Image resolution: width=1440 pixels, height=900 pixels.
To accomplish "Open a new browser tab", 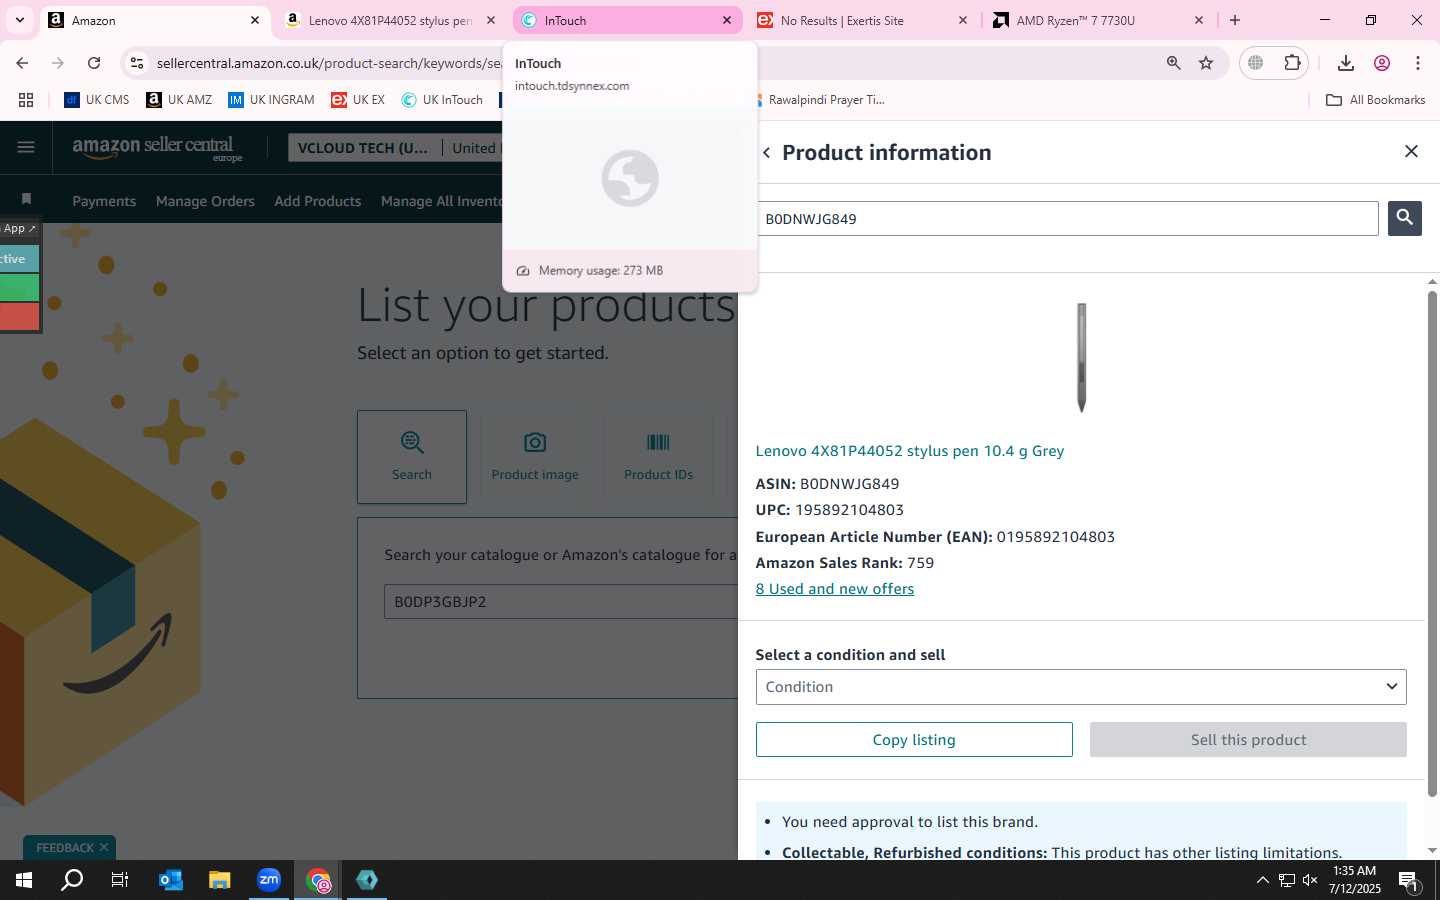I will tap(1235, 20).
